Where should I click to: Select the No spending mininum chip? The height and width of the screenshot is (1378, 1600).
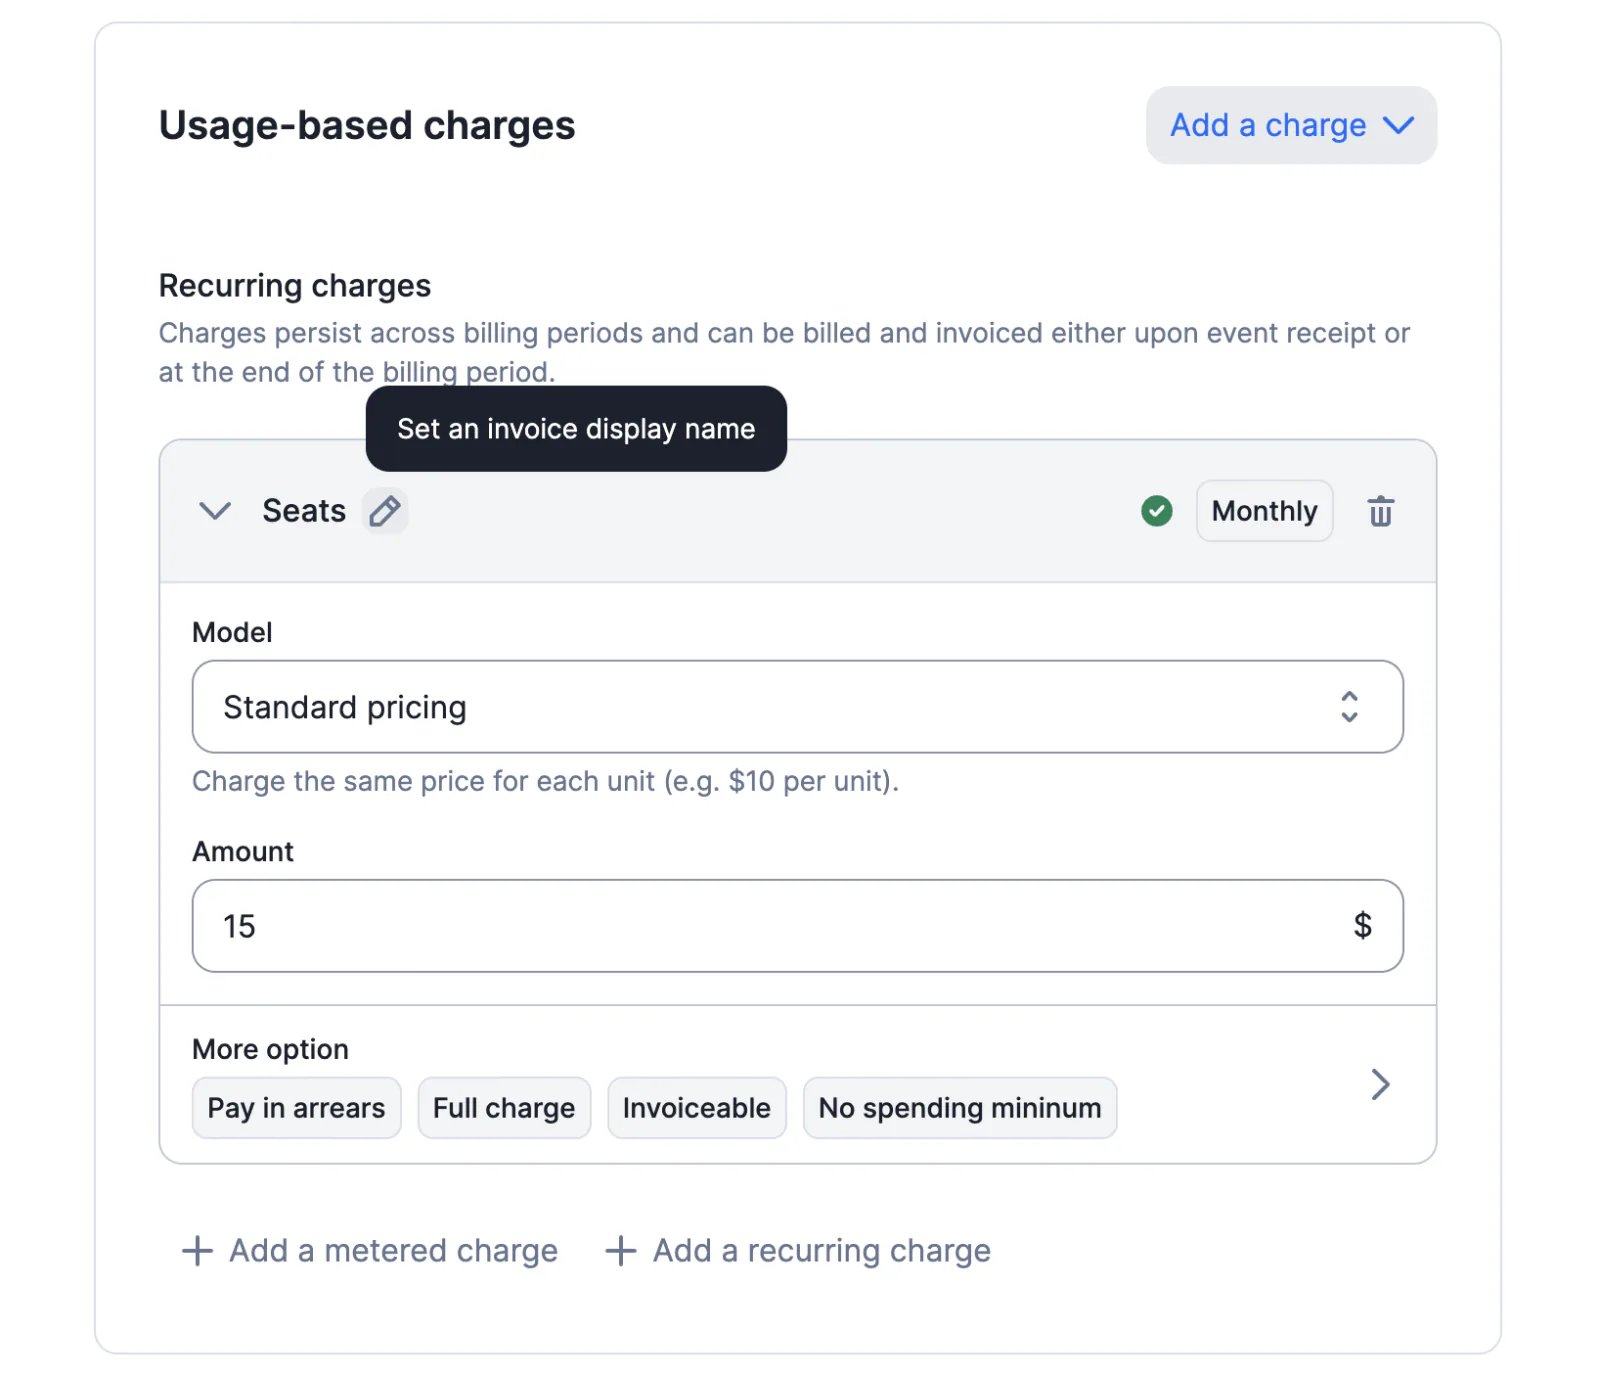coord(960,1108)
